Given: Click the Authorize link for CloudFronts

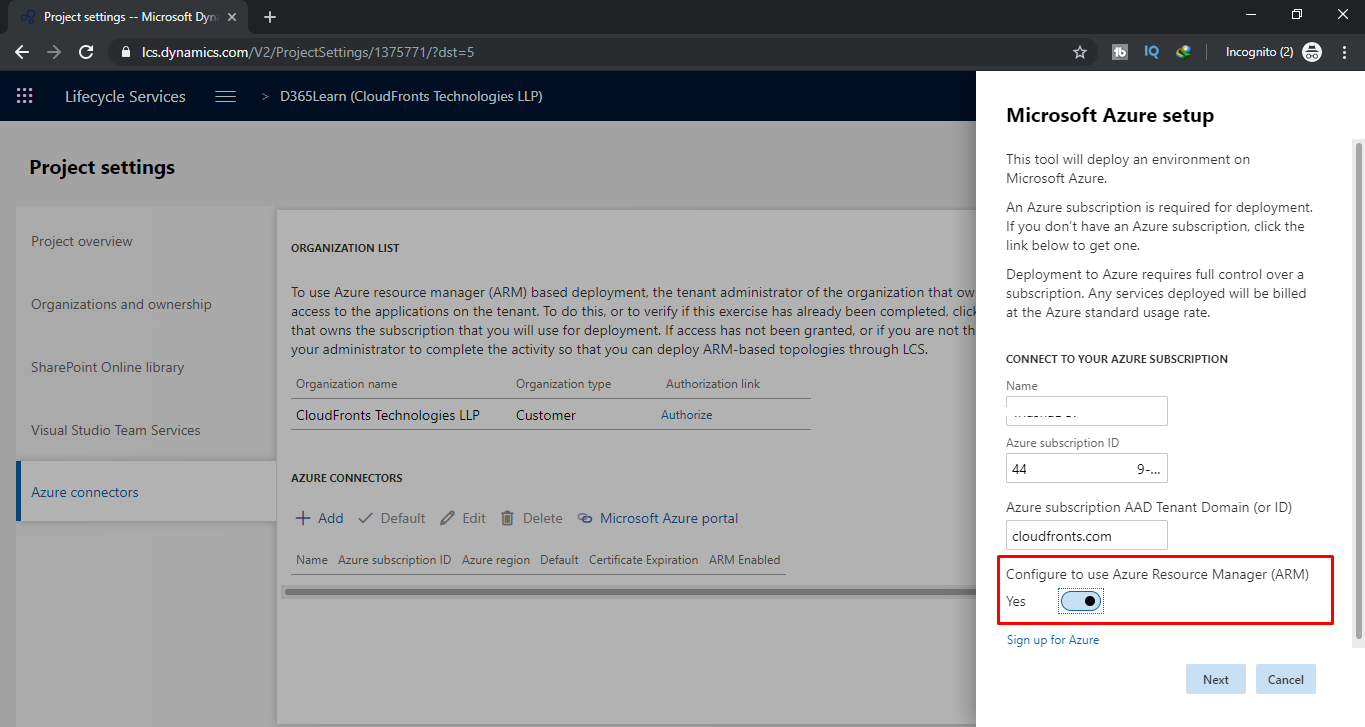Looking at the screenshot, I should (687, 415).
